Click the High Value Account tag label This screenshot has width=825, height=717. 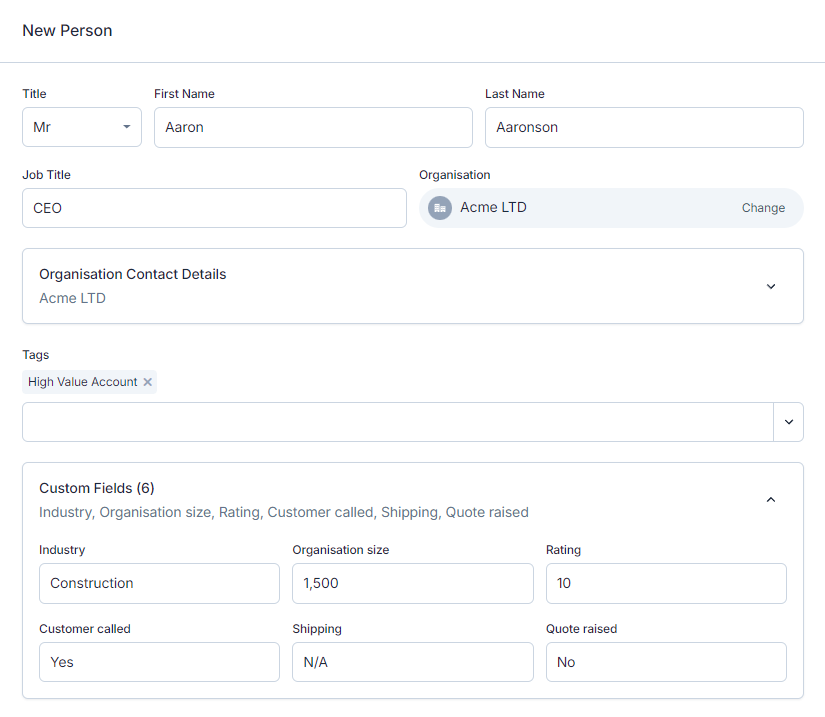[x=83, y=382]
